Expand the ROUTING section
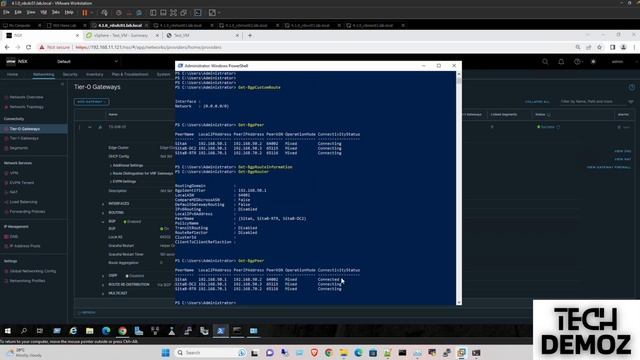640x360 pixels. click(x=103, y=213)
